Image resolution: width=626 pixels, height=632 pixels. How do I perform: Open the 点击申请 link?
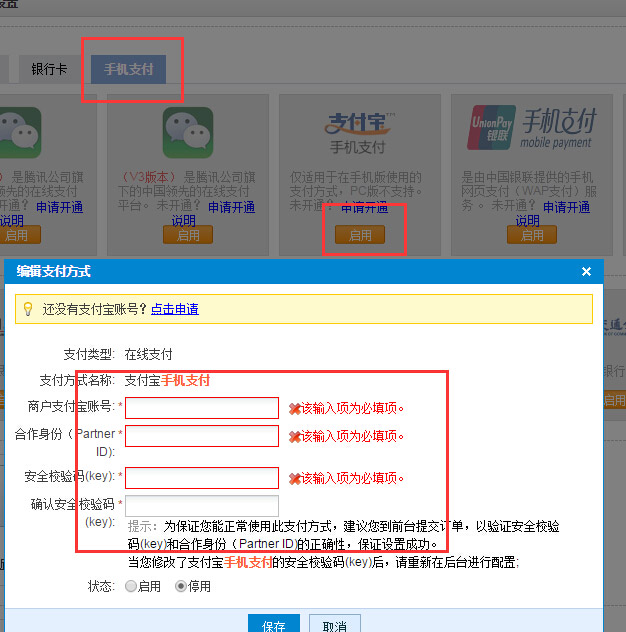coord(175,309)
